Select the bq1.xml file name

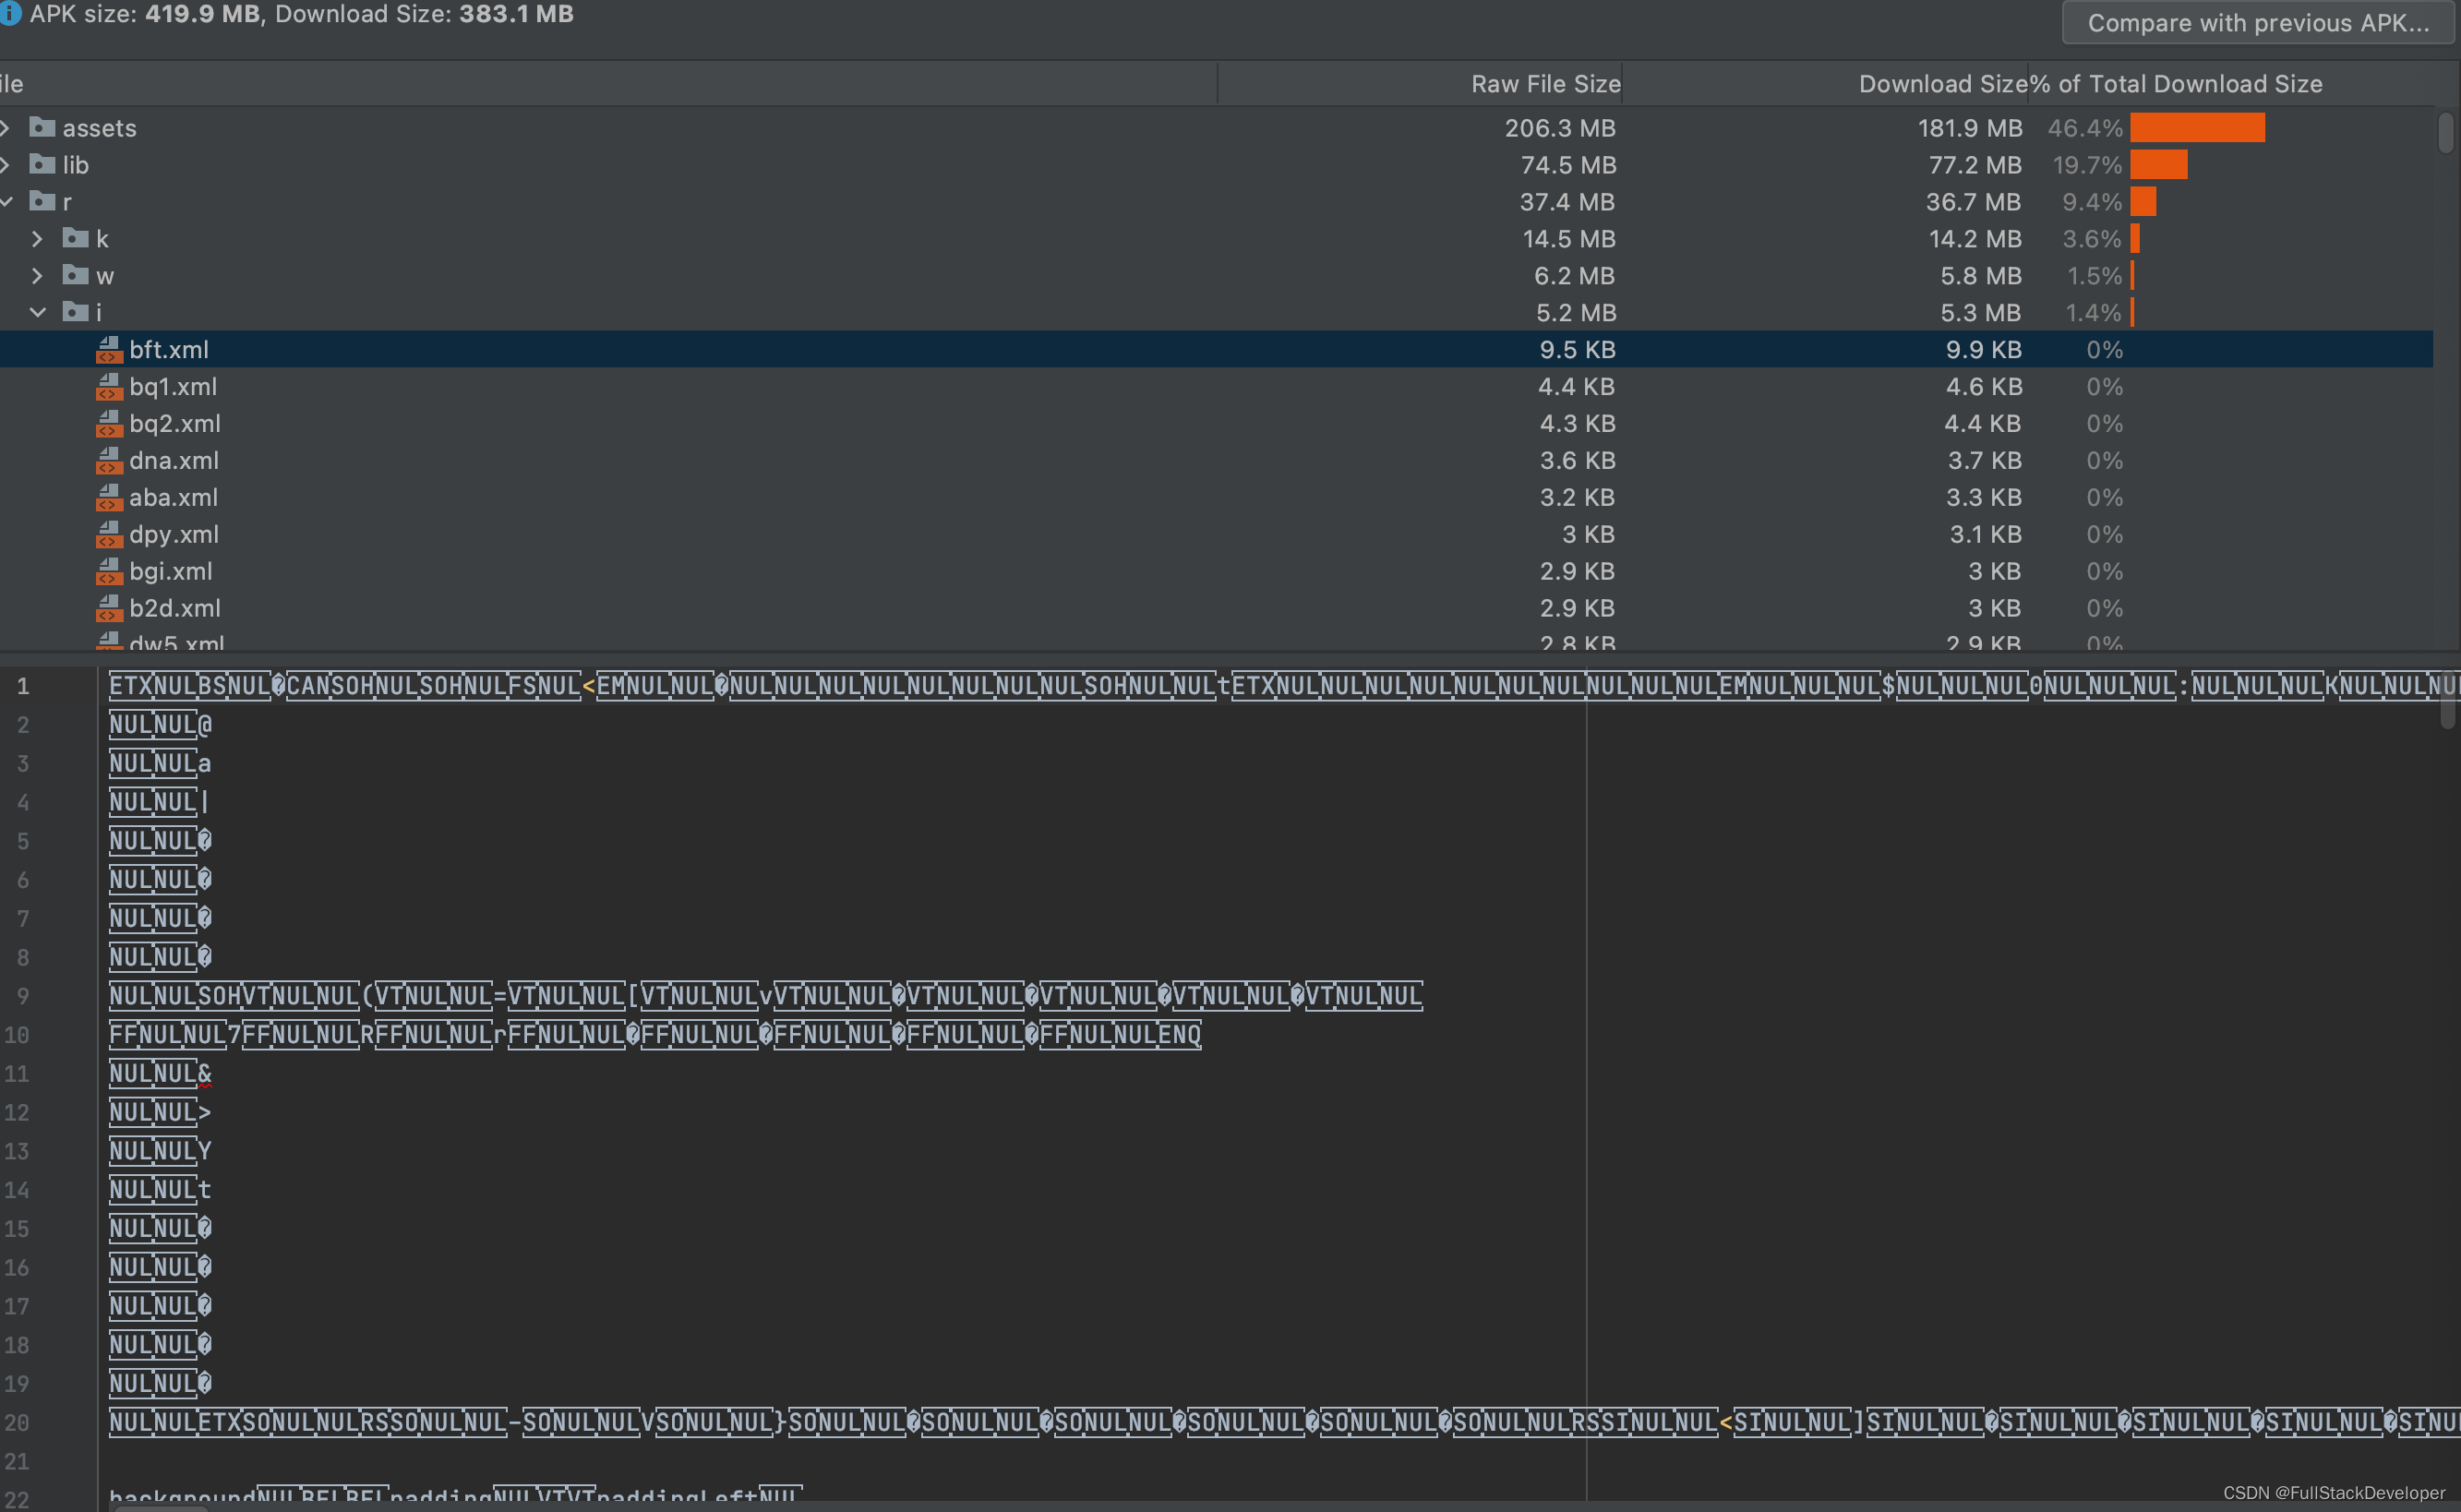pyautogui.click(x=173, y=387)
